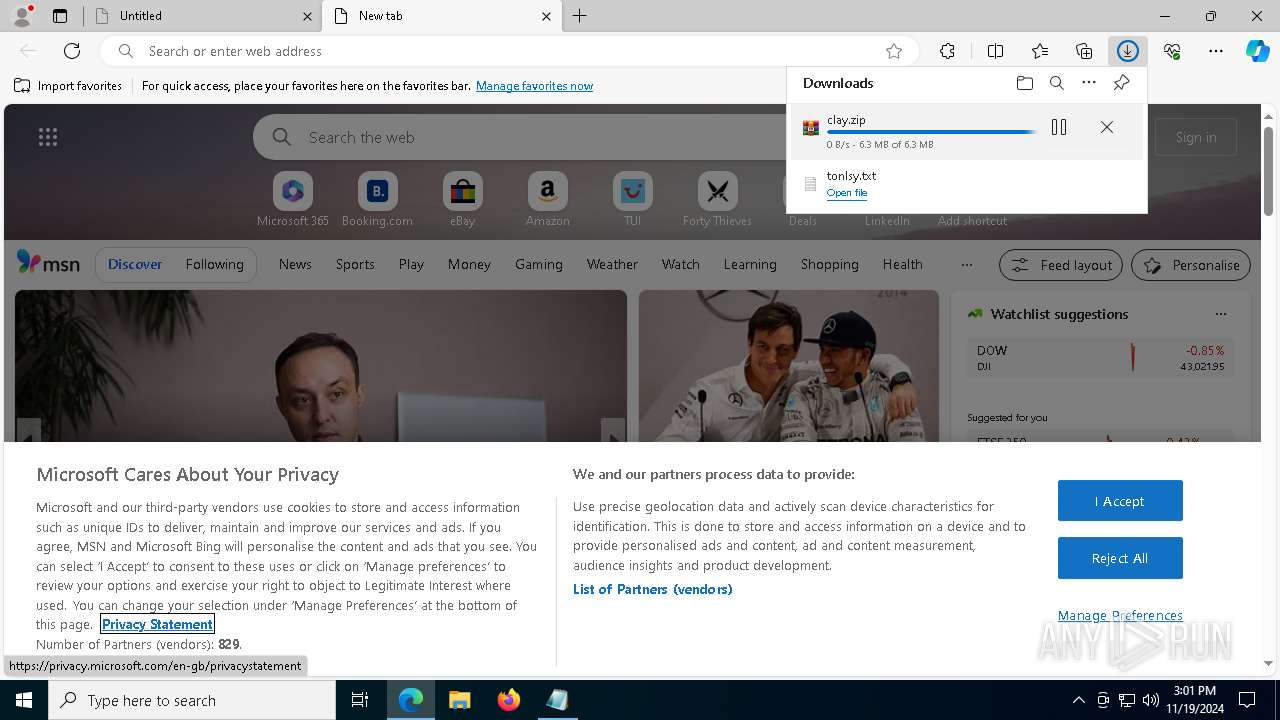The width and height of the screenshot is (1280, 720).
Task: Close the Untitled tab
Action: (307, 16)
